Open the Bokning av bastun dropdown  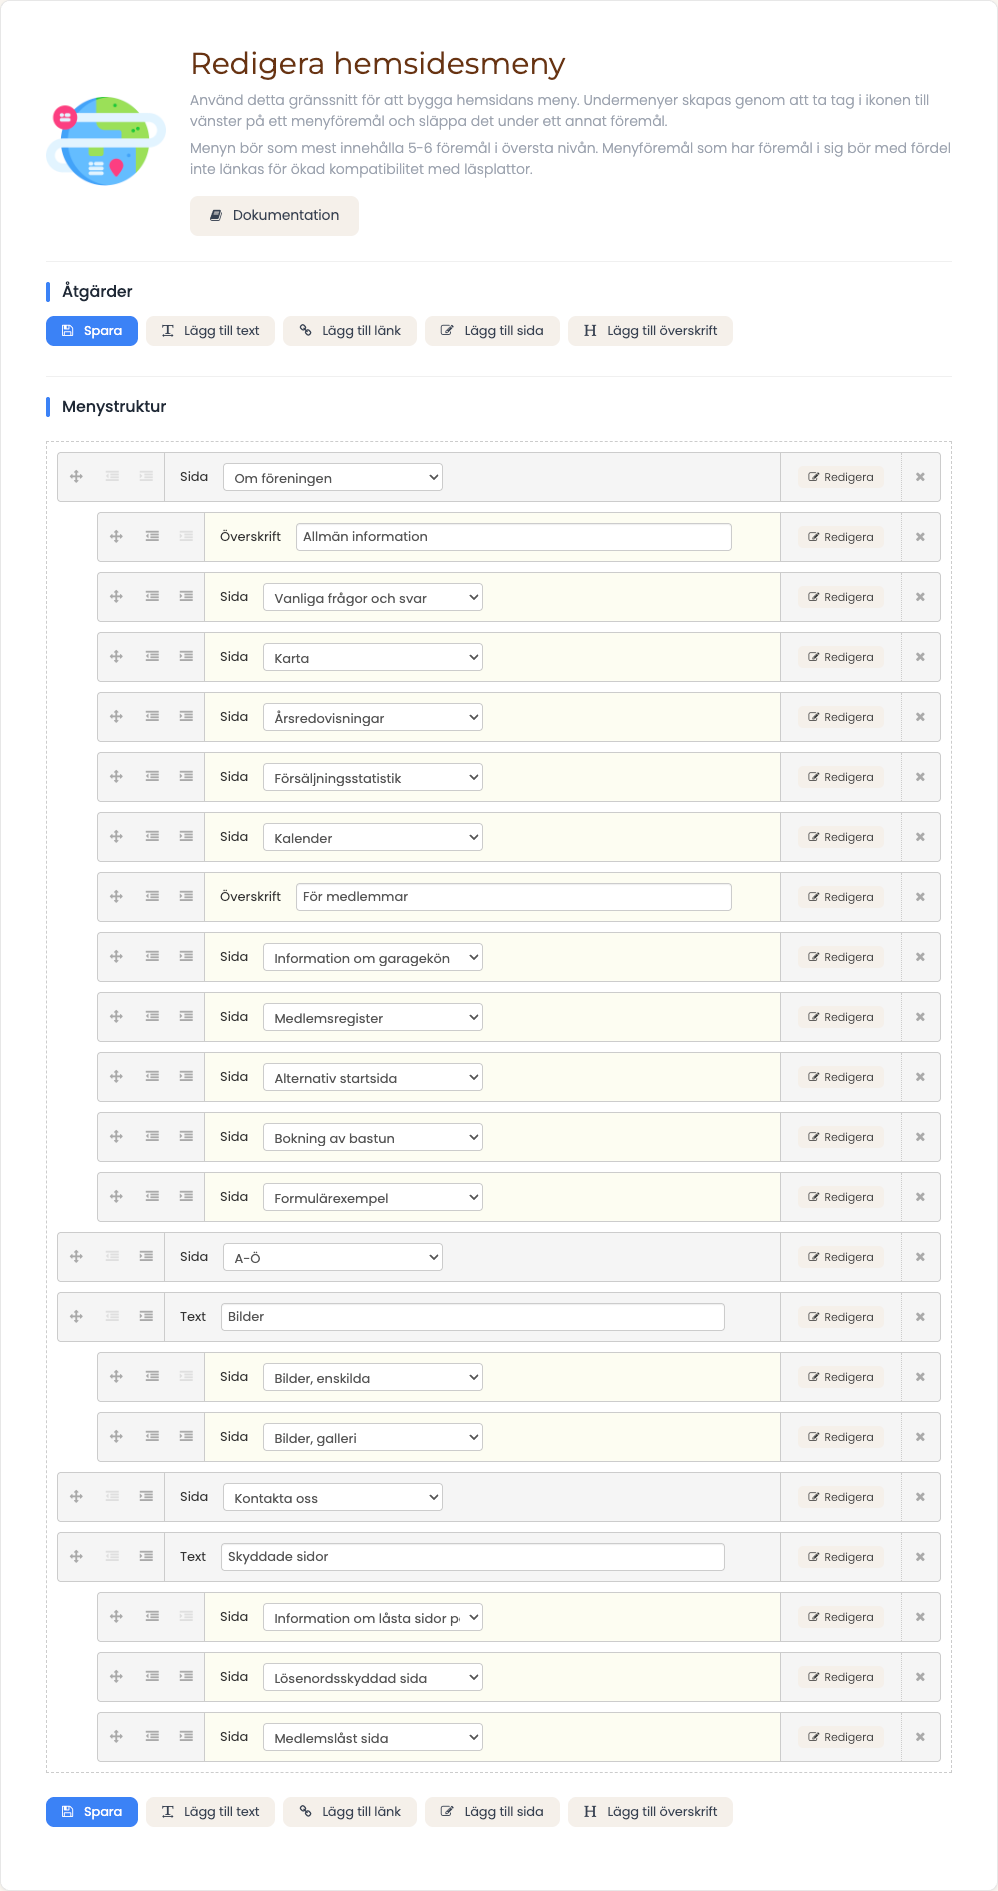pos(373,1137)
